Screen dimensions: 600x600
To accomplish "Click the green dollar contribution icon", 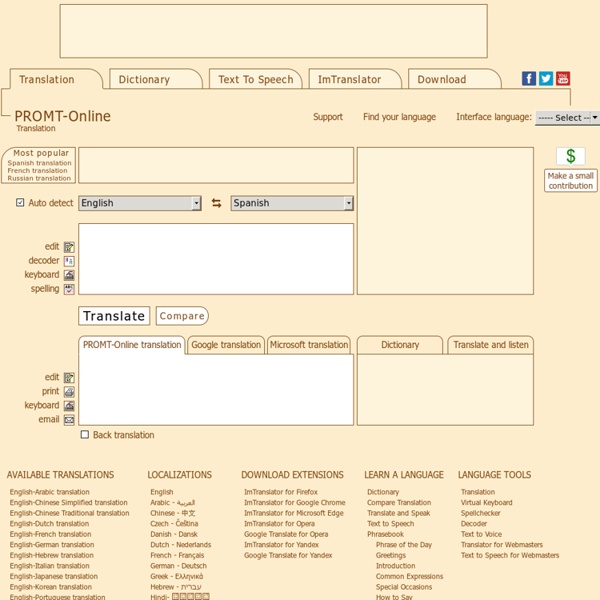I will tap(571, 157).
